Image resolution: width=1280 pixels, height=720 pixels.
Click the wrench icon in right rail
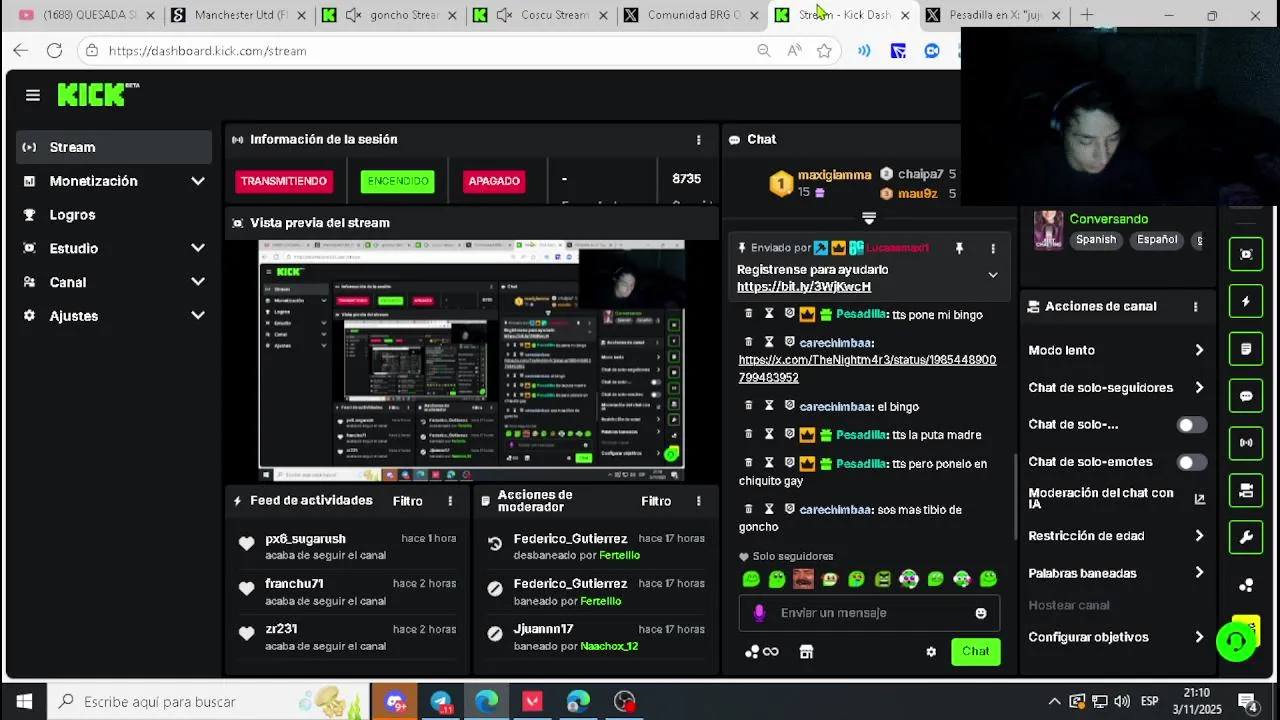[1246, 537]
